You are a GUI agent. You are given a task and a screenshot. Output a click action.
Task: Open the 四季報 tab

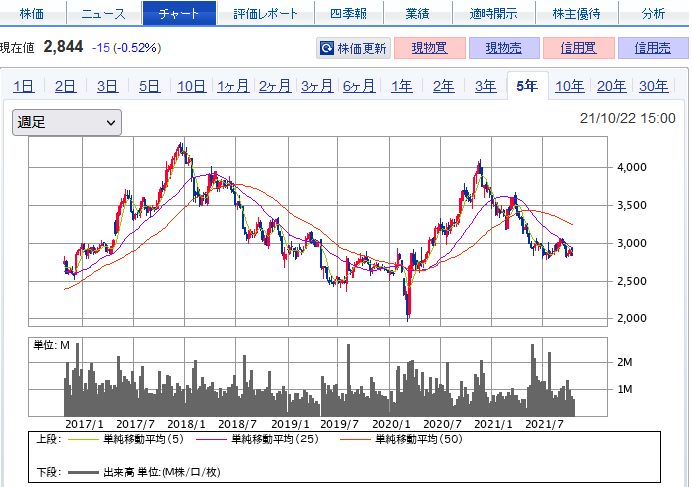349,14
